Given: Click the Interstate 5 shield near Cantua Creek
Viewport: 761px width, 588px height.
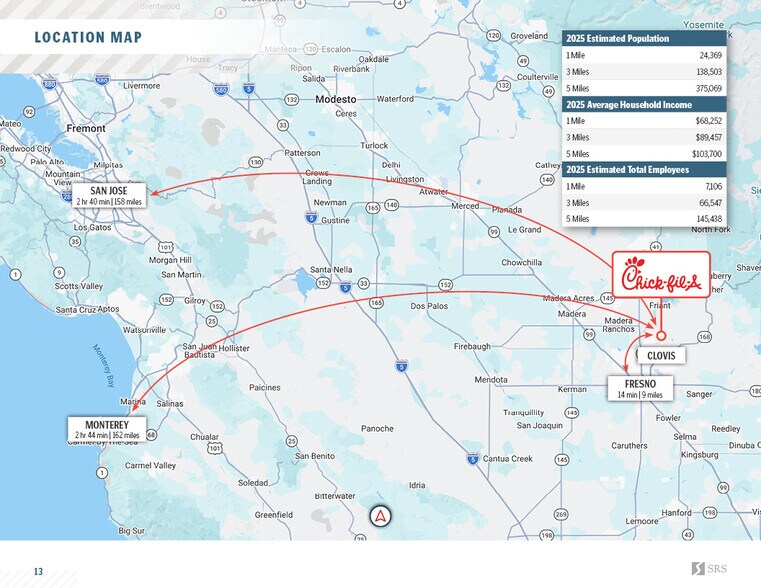Looking at the screenshot, I should coord(471,458).
